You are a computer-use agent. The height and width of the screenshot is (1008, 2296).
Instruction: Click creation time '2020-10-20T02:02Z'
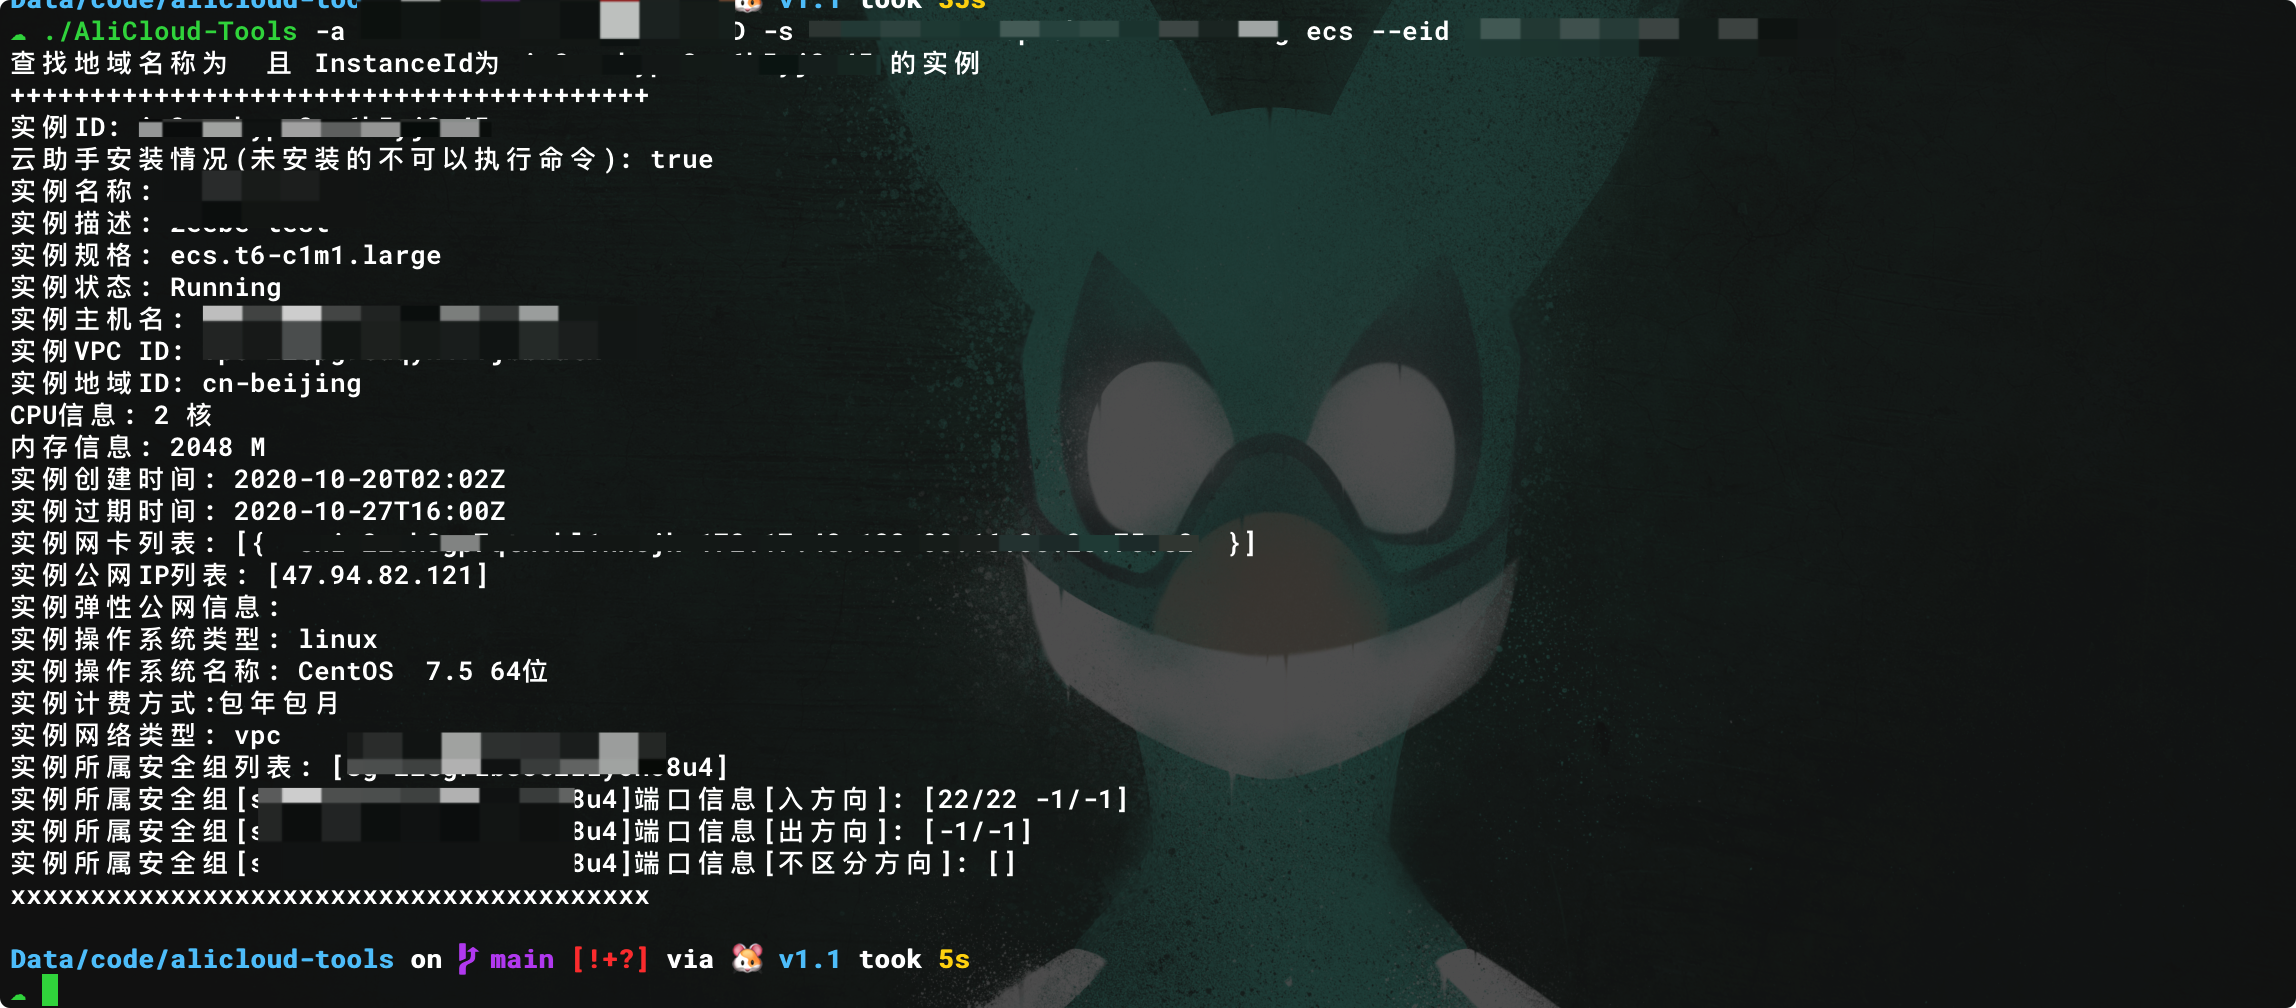369,480
